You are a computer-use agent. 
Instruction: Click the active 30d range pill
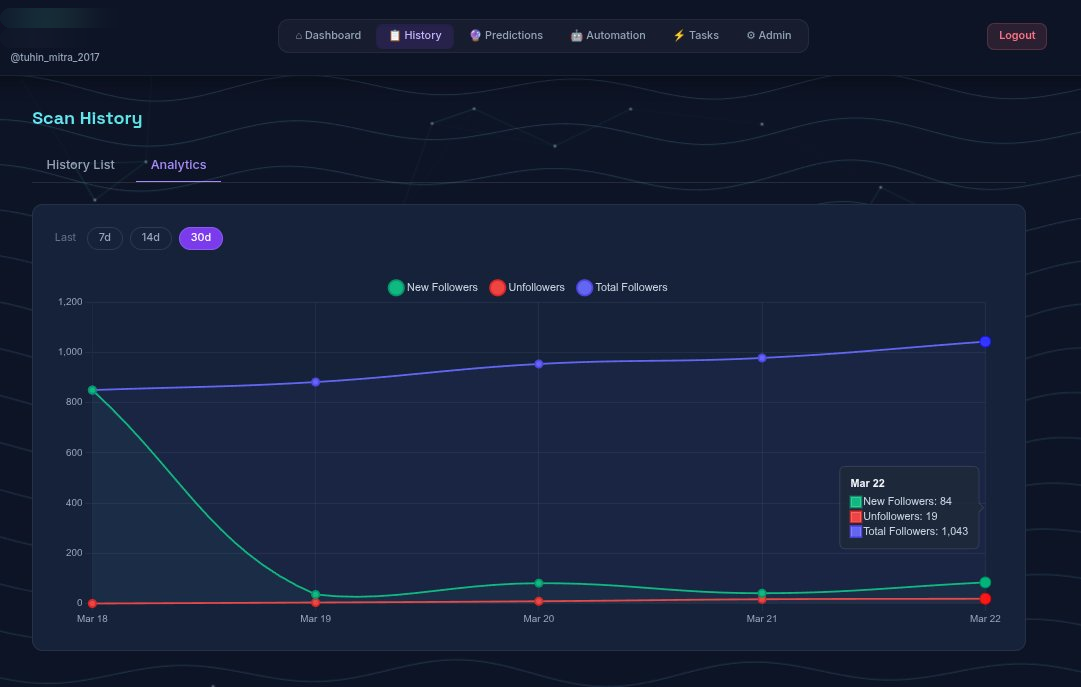[x=200, y=238]
